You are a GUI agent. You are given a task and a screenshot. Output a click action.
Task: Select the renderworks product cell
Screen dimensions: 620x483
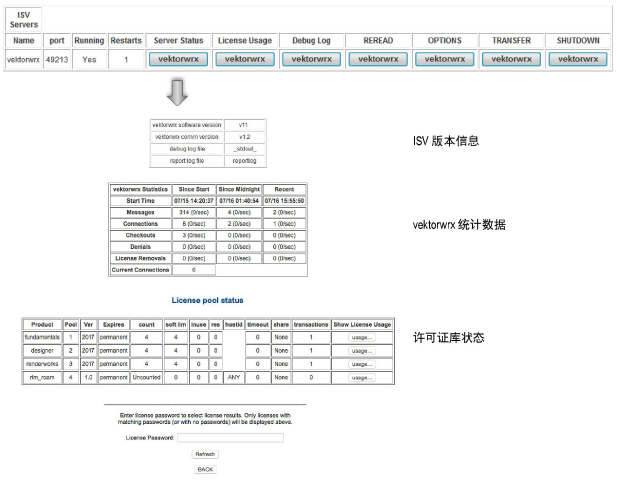pyautogui.click(x=42, y=364)
